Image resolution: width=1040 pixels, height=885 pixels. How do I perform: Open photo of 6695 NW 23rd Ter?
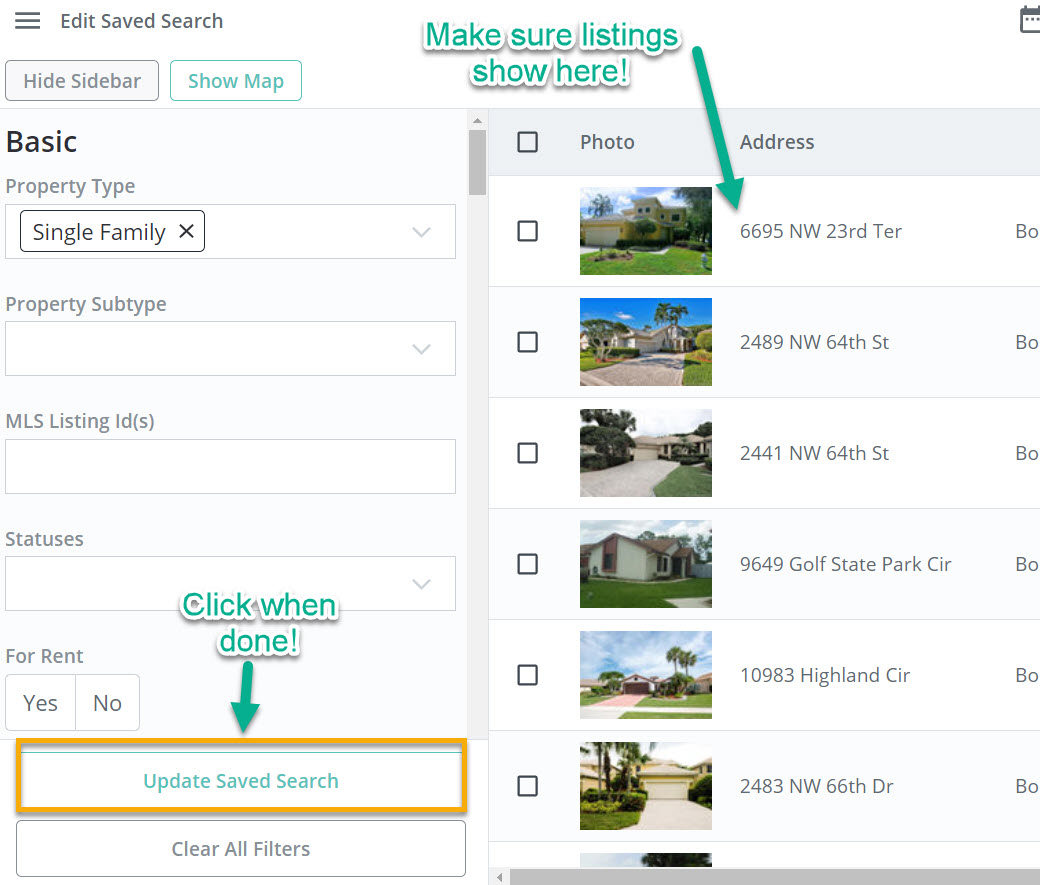[x=645, y=231]
